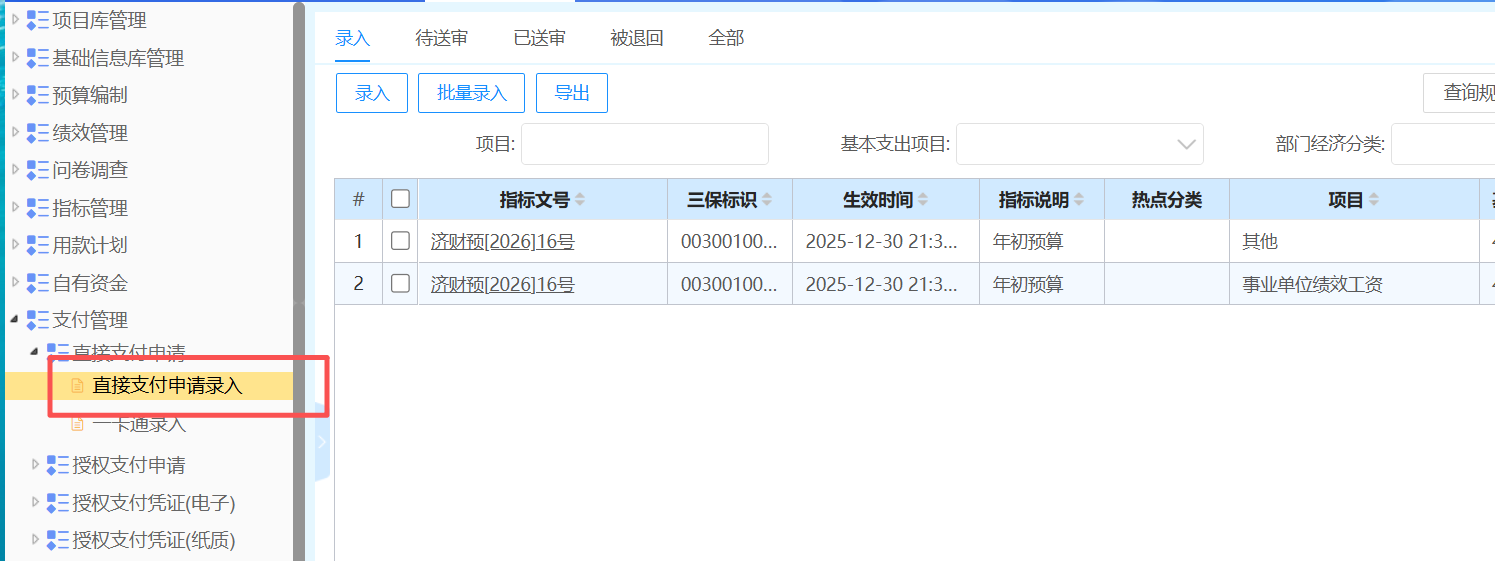Expand the 授权支付申请 tree node
Screen dimensions: 1495x561
point(35,465)
